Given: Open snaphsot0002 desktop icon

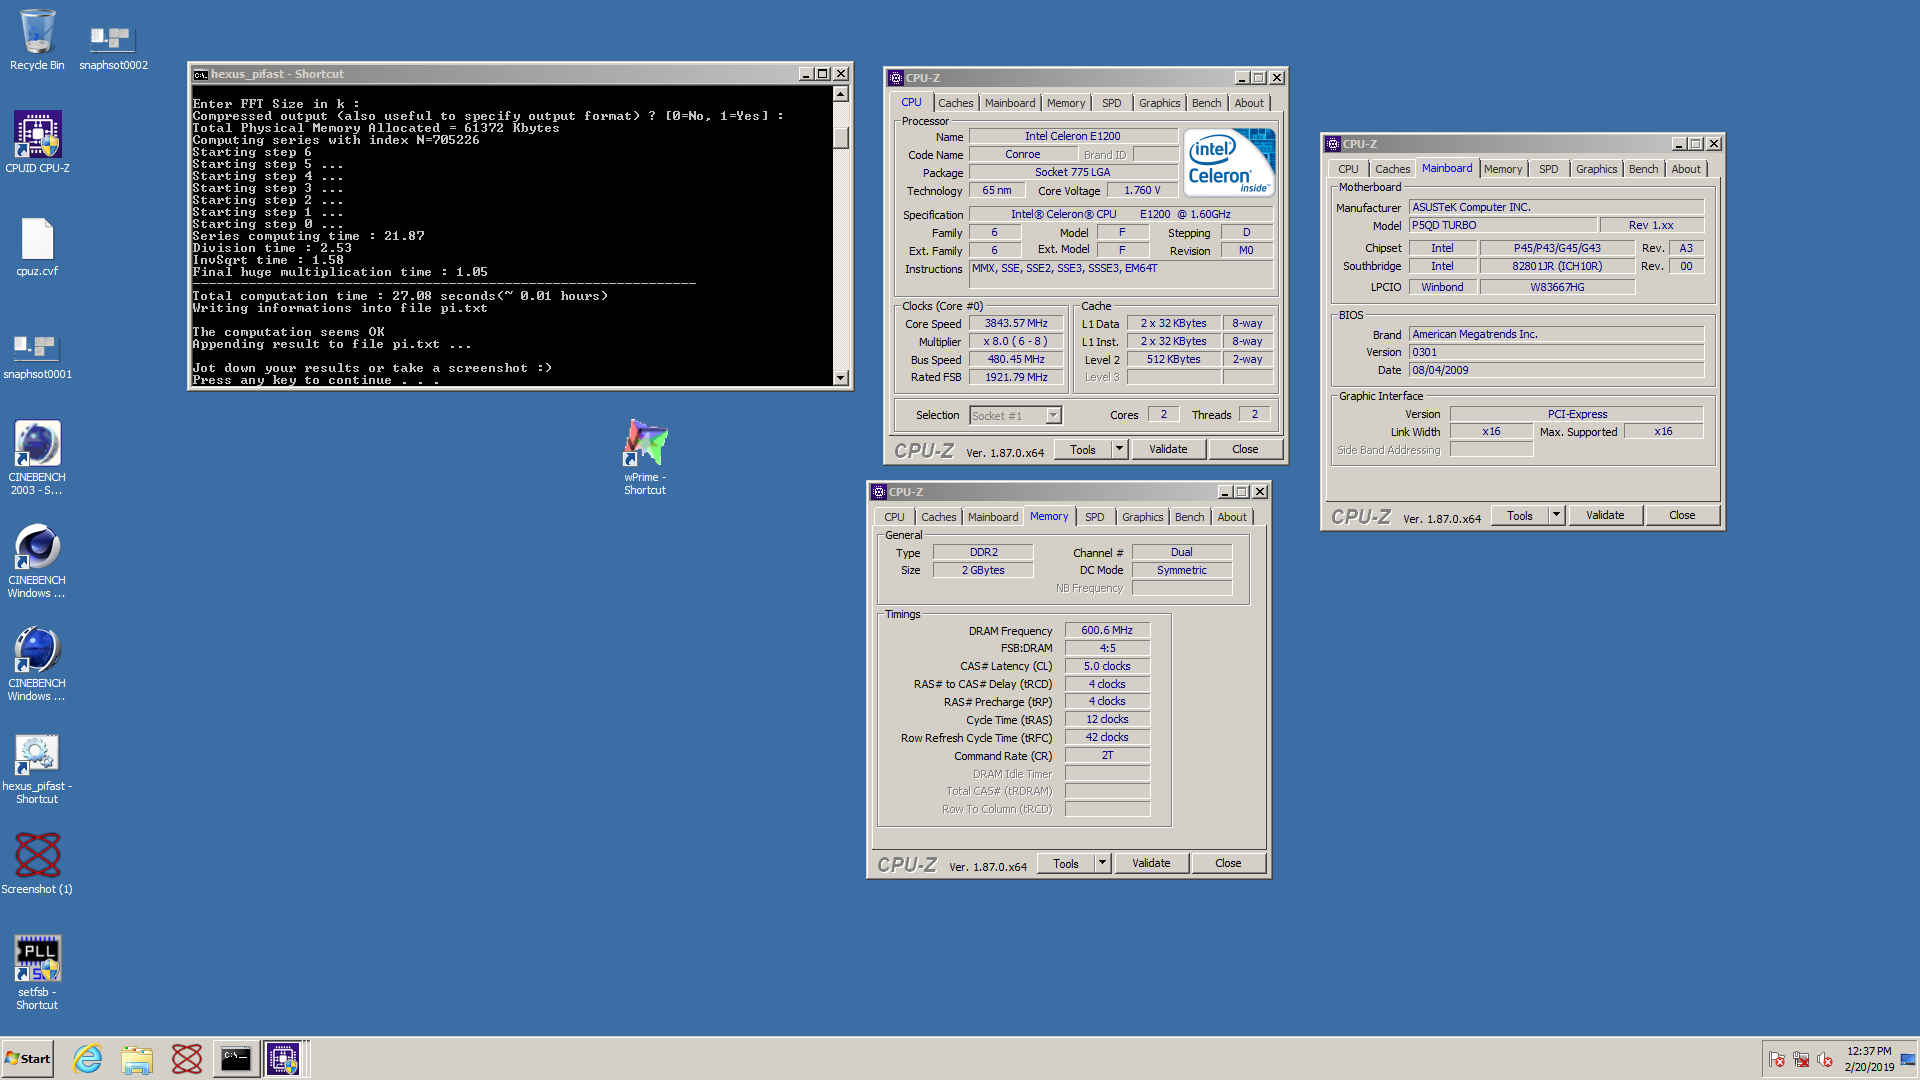Looking at the screenshot, I should pos(113,46).
